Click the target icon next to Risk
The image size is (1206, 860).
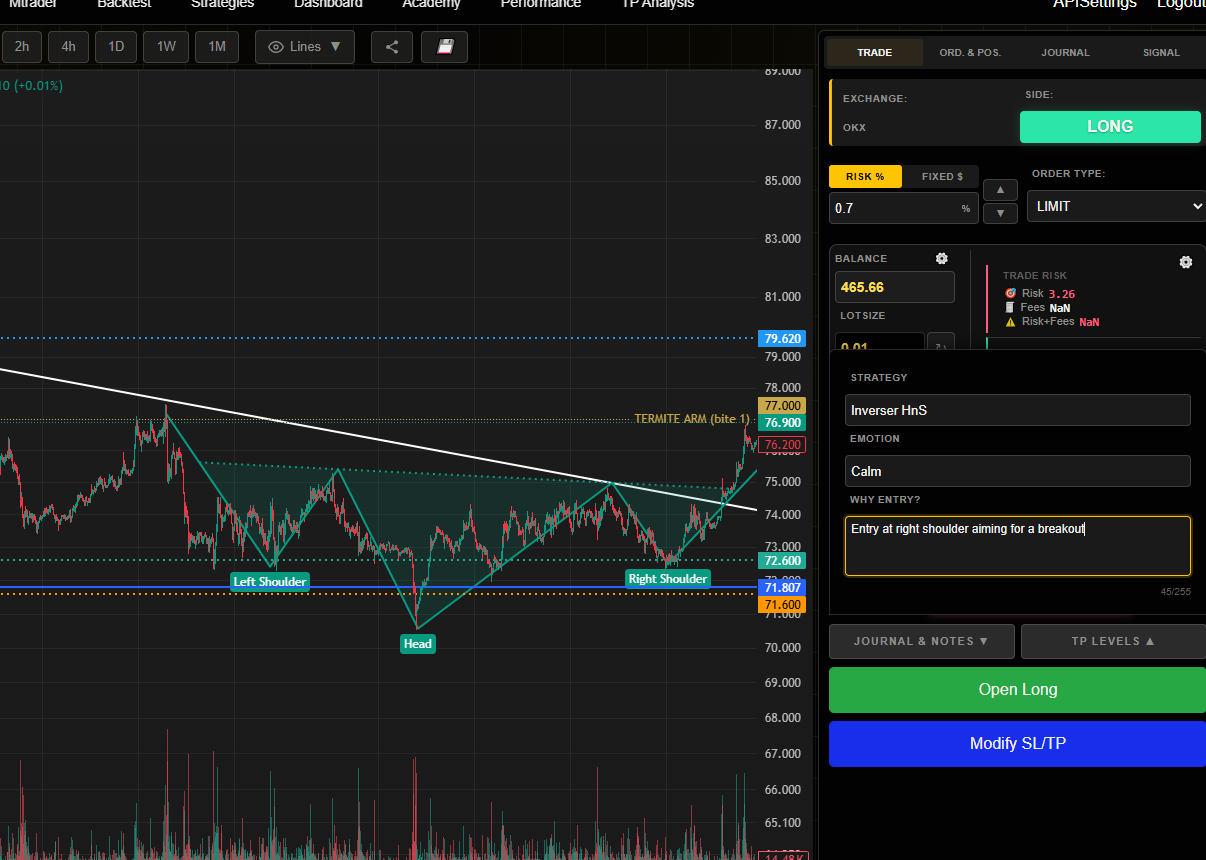point(1010,293)
